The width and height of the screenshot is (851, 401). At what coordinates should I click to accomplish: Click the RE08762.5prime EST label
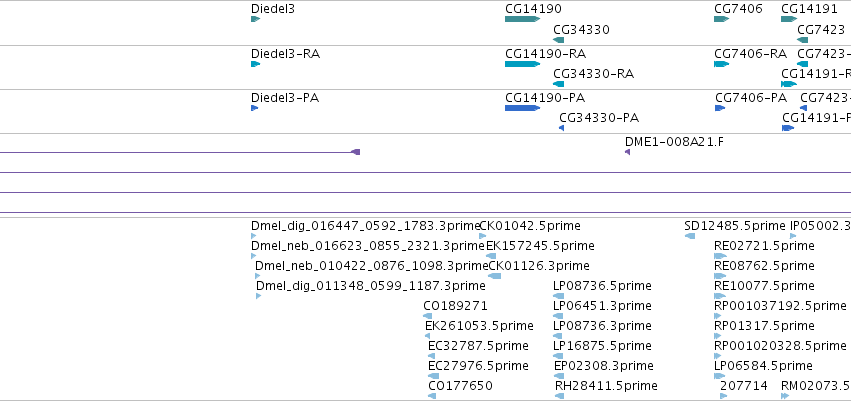pyautogui.click(x=764, y=266)
